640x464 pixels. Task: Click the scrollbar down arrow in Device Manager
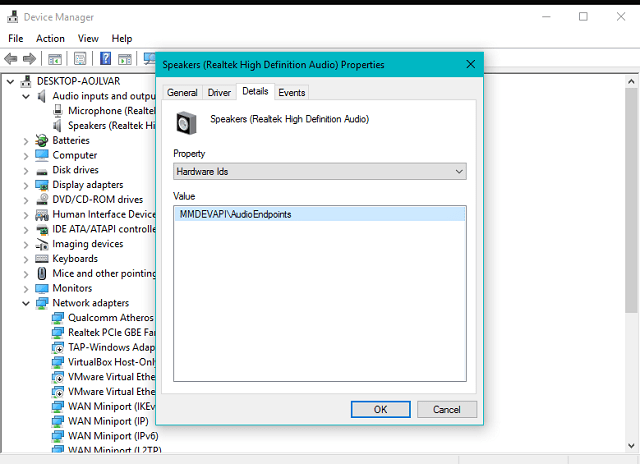[x=631, y=446]
